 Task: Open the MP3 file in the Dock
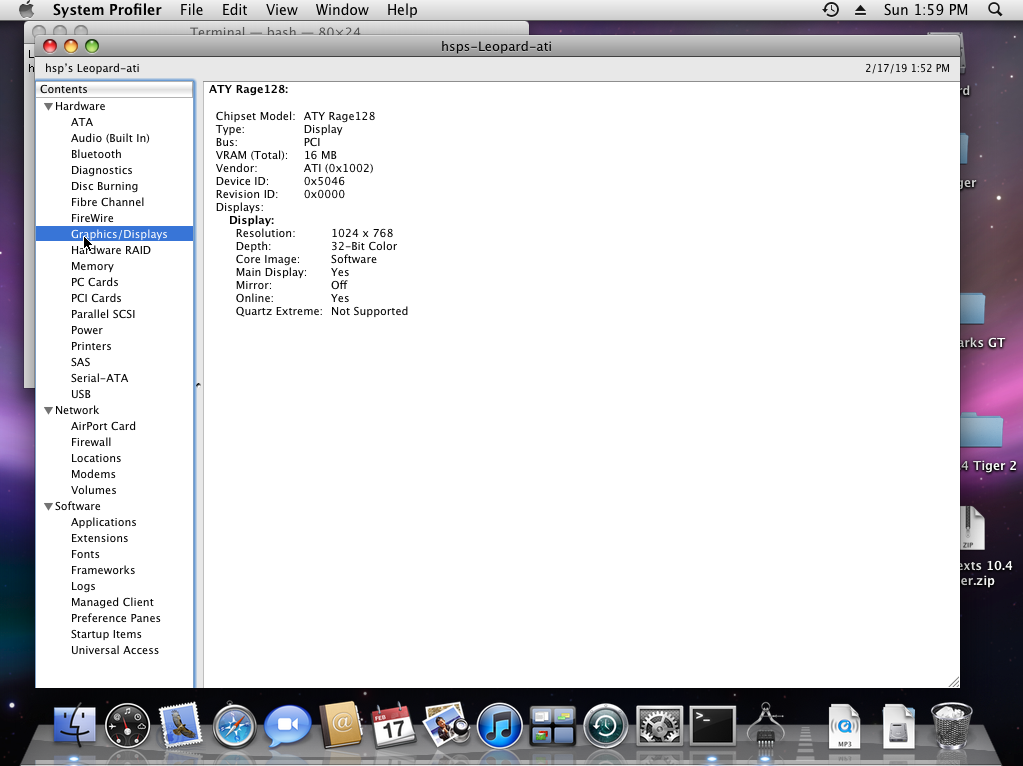[x=844, y=726]
